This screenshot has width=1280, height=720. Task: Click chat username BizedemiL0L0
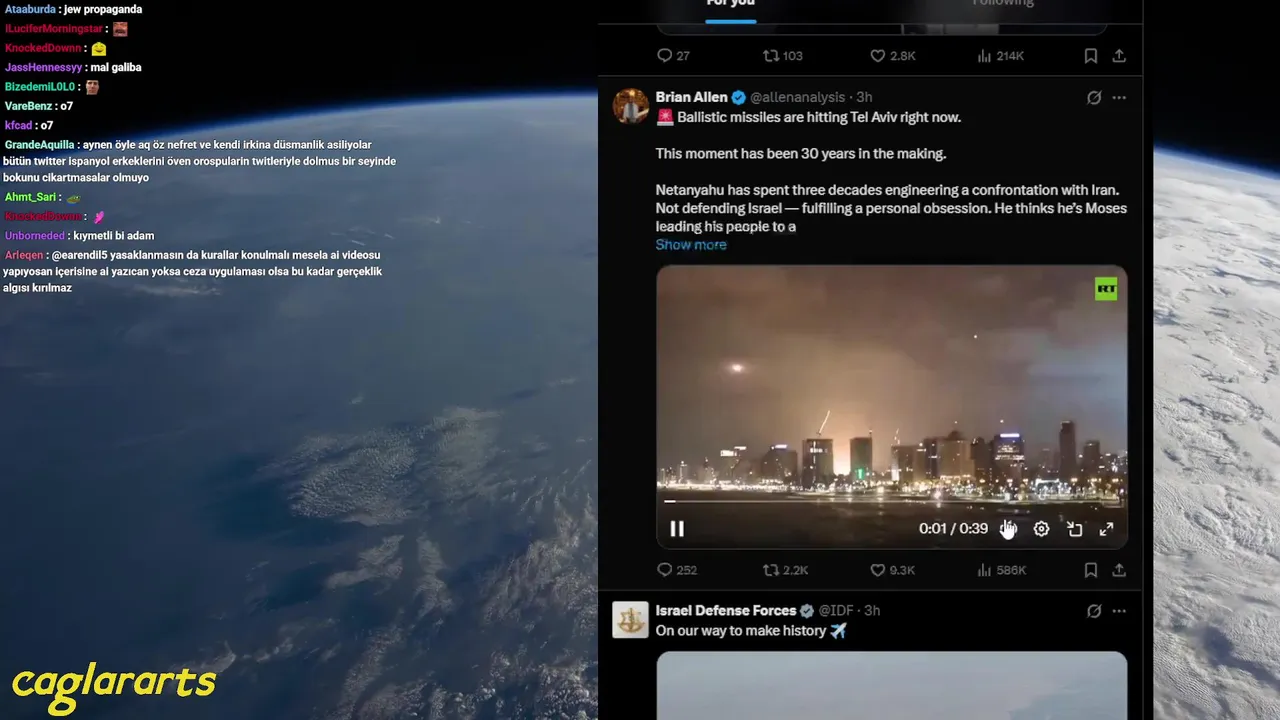point(40,87)
